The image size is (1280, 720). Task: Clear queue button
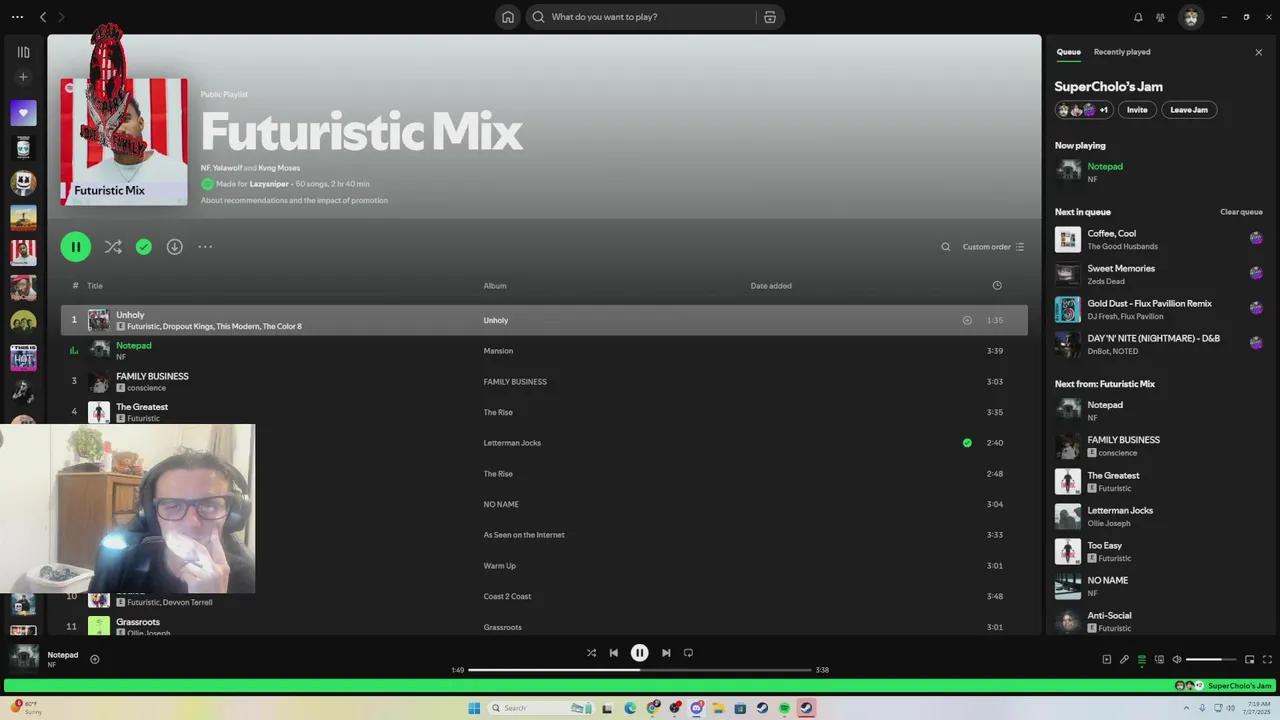1241,212
